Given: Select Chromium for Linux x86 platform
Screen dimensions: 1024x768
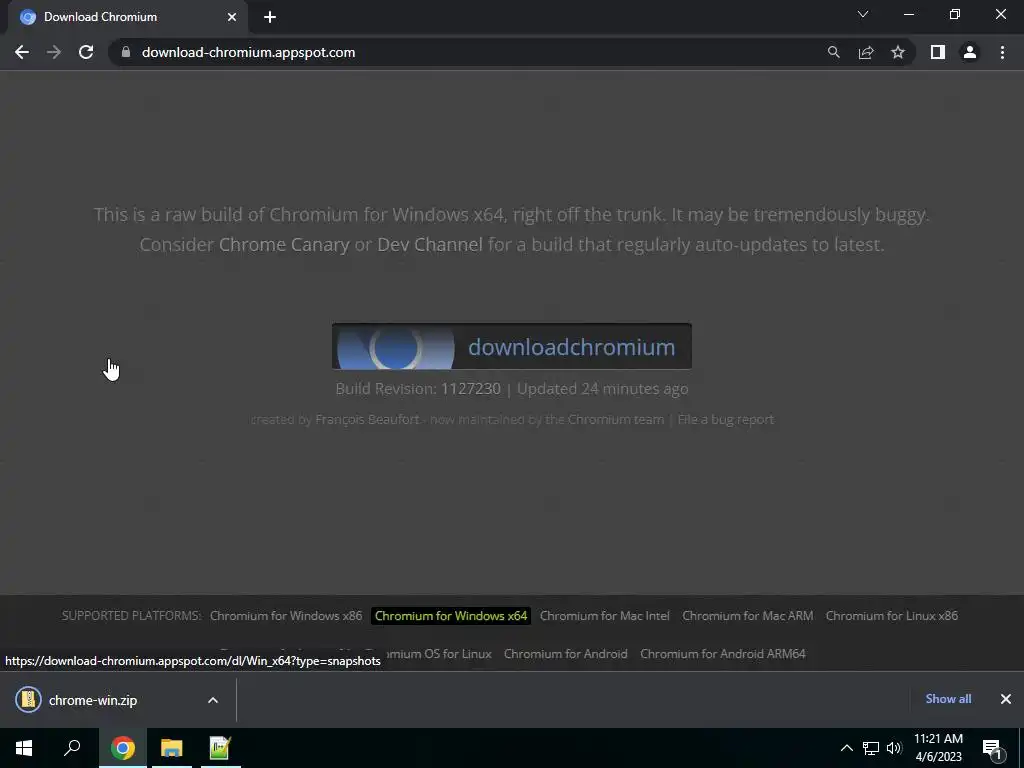Looking at the screenshot, I should pos(891,616).
